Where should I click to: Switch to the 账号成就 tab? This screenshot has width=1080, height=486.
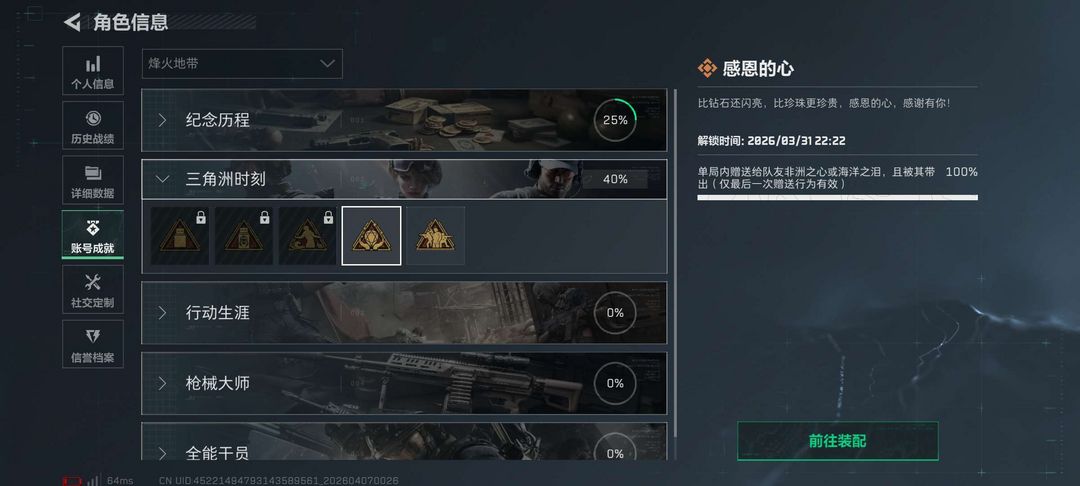(x=93, y=235)
